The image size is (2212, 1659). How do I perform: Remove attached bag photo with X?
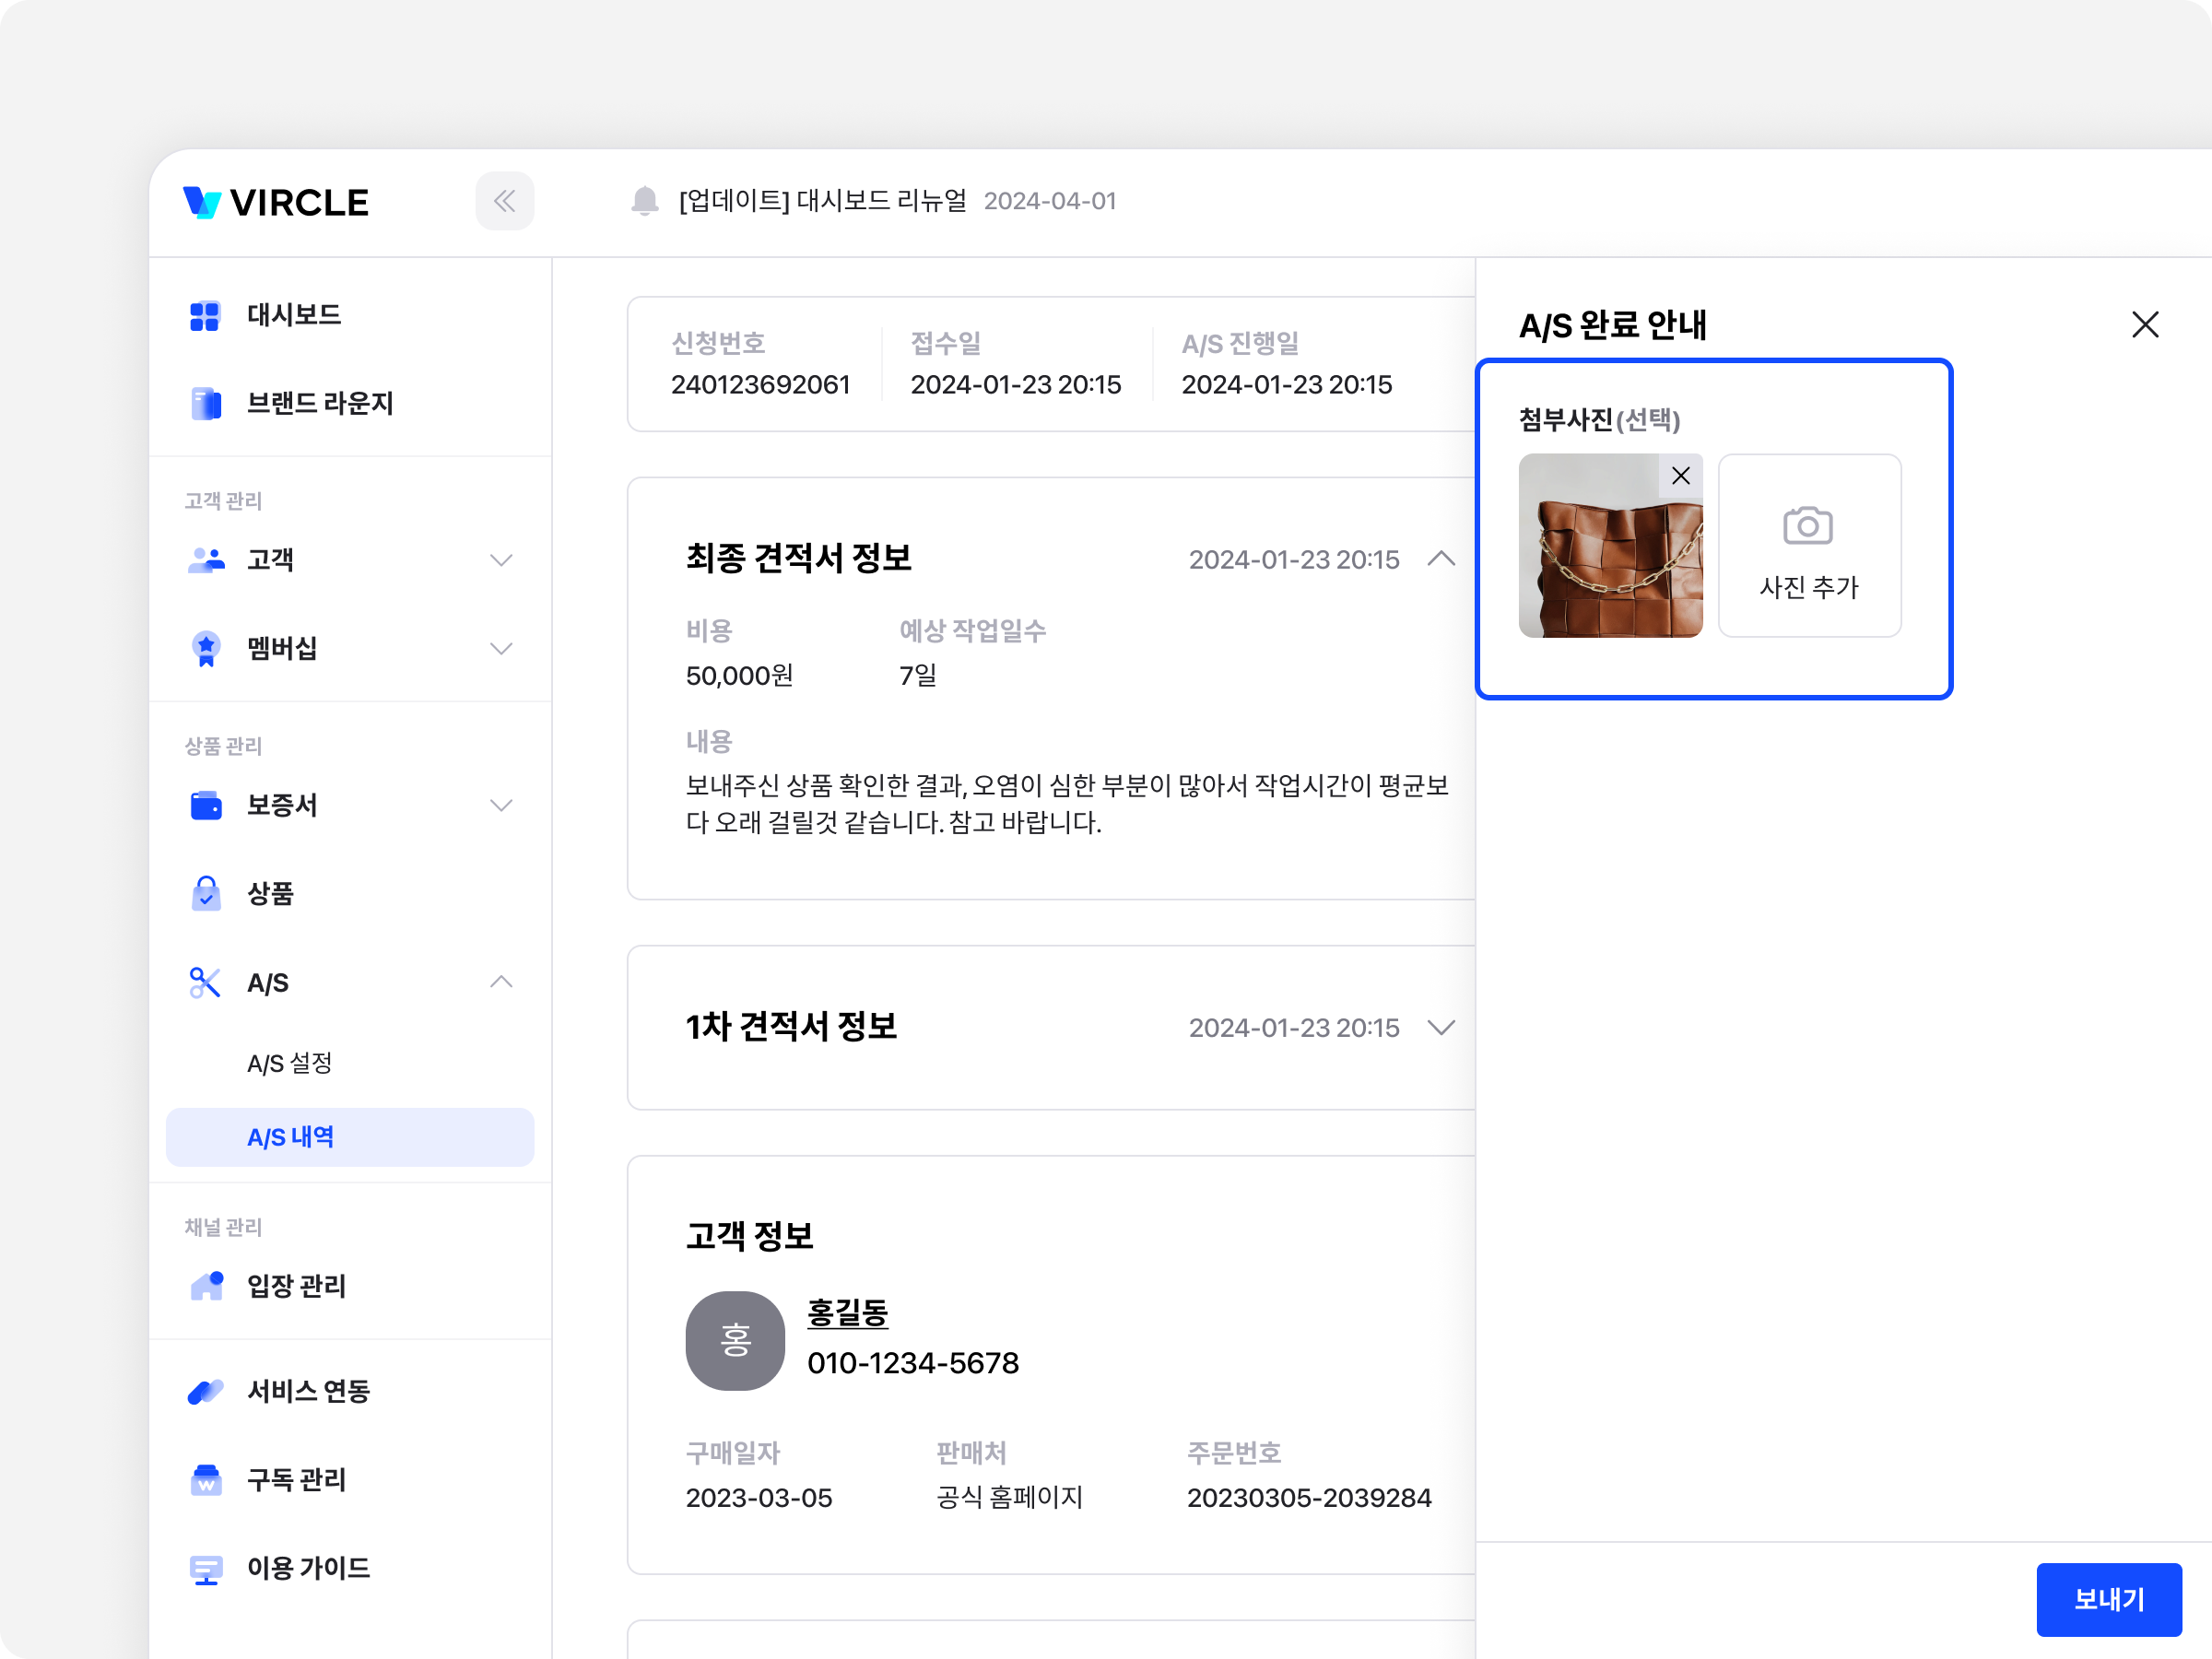pyautogui.click(x=1680, y=476)
